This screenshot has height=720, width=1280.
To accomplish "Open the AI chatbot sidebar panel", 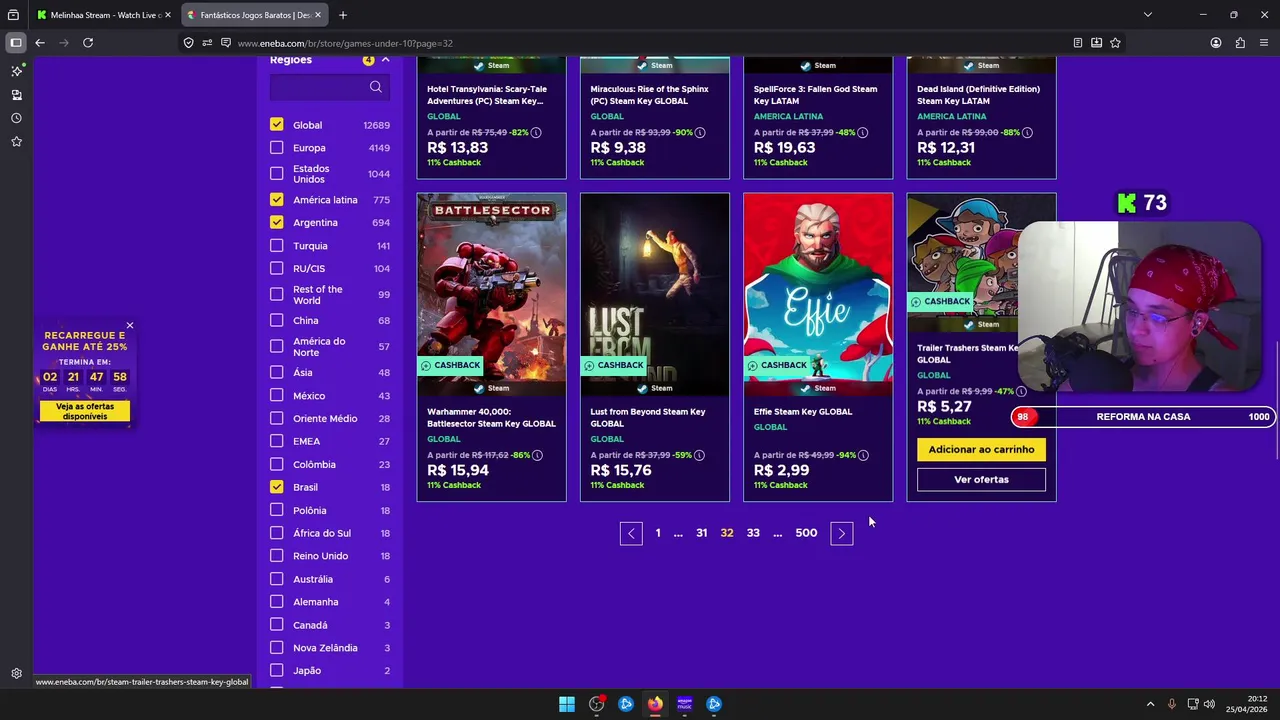I will (x=16, y=71).
